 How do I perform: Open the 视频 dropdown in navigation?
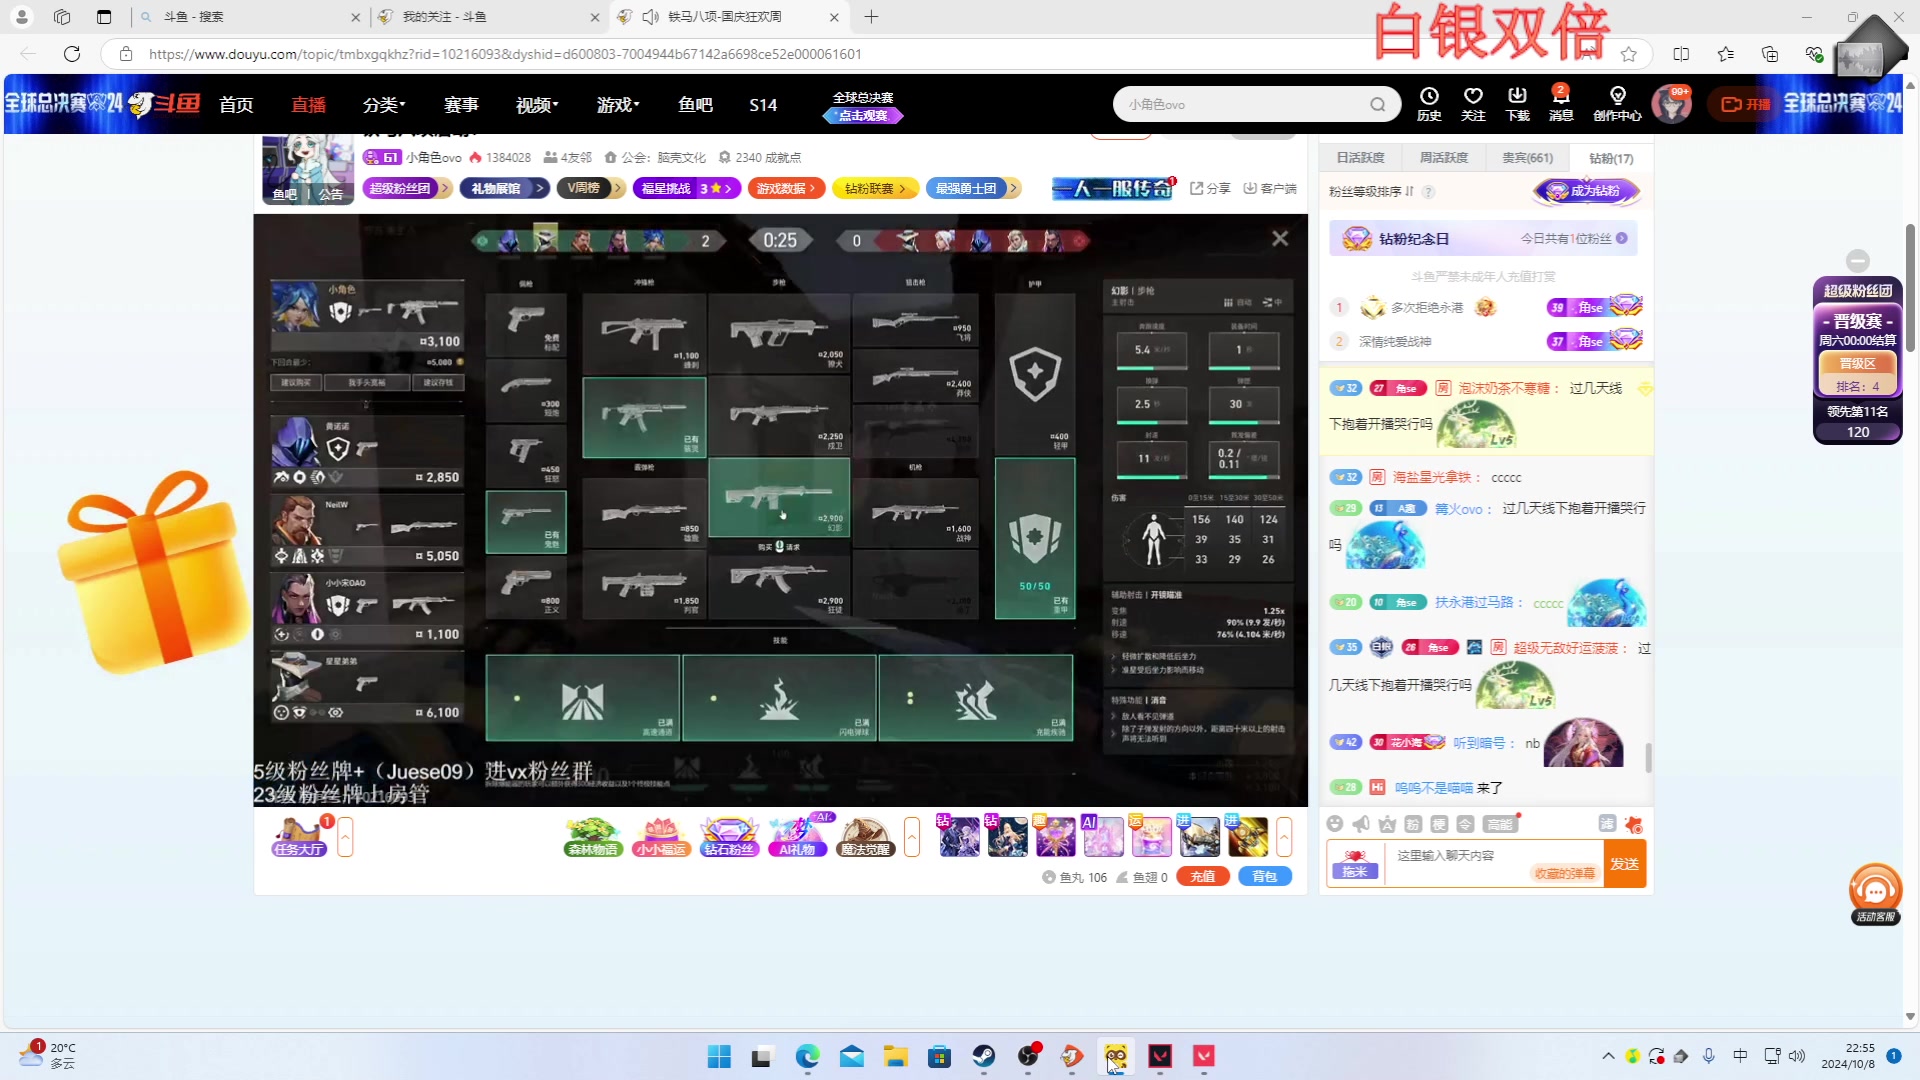point(537,104)
